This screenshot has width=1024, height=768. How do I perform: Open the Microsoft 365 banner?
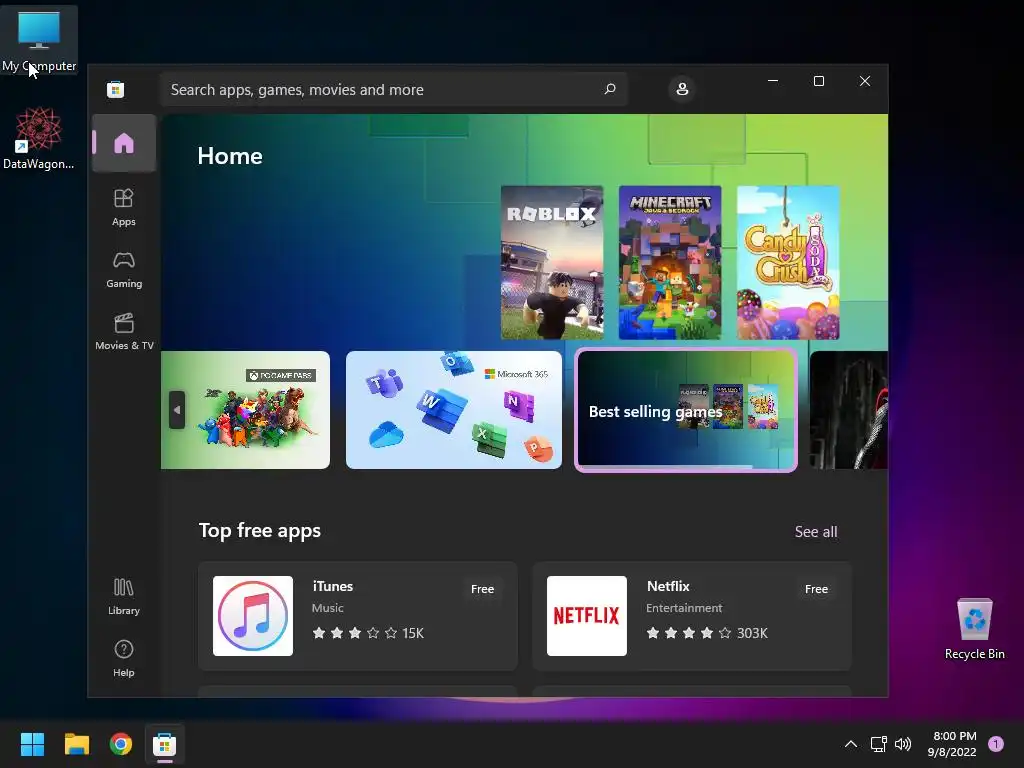point(454,410)
